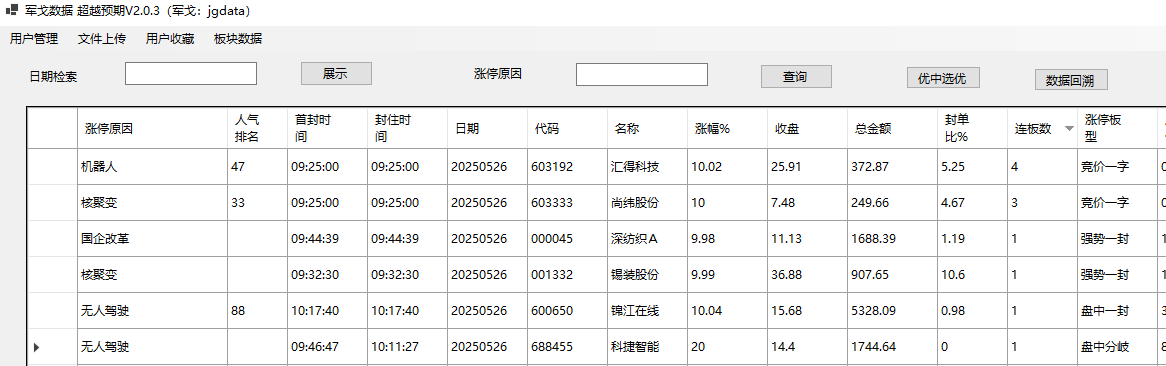Click the 连板数 sort arrow
The width and height of the screenshot is (1166, 366).
(x=1069, y=128)
